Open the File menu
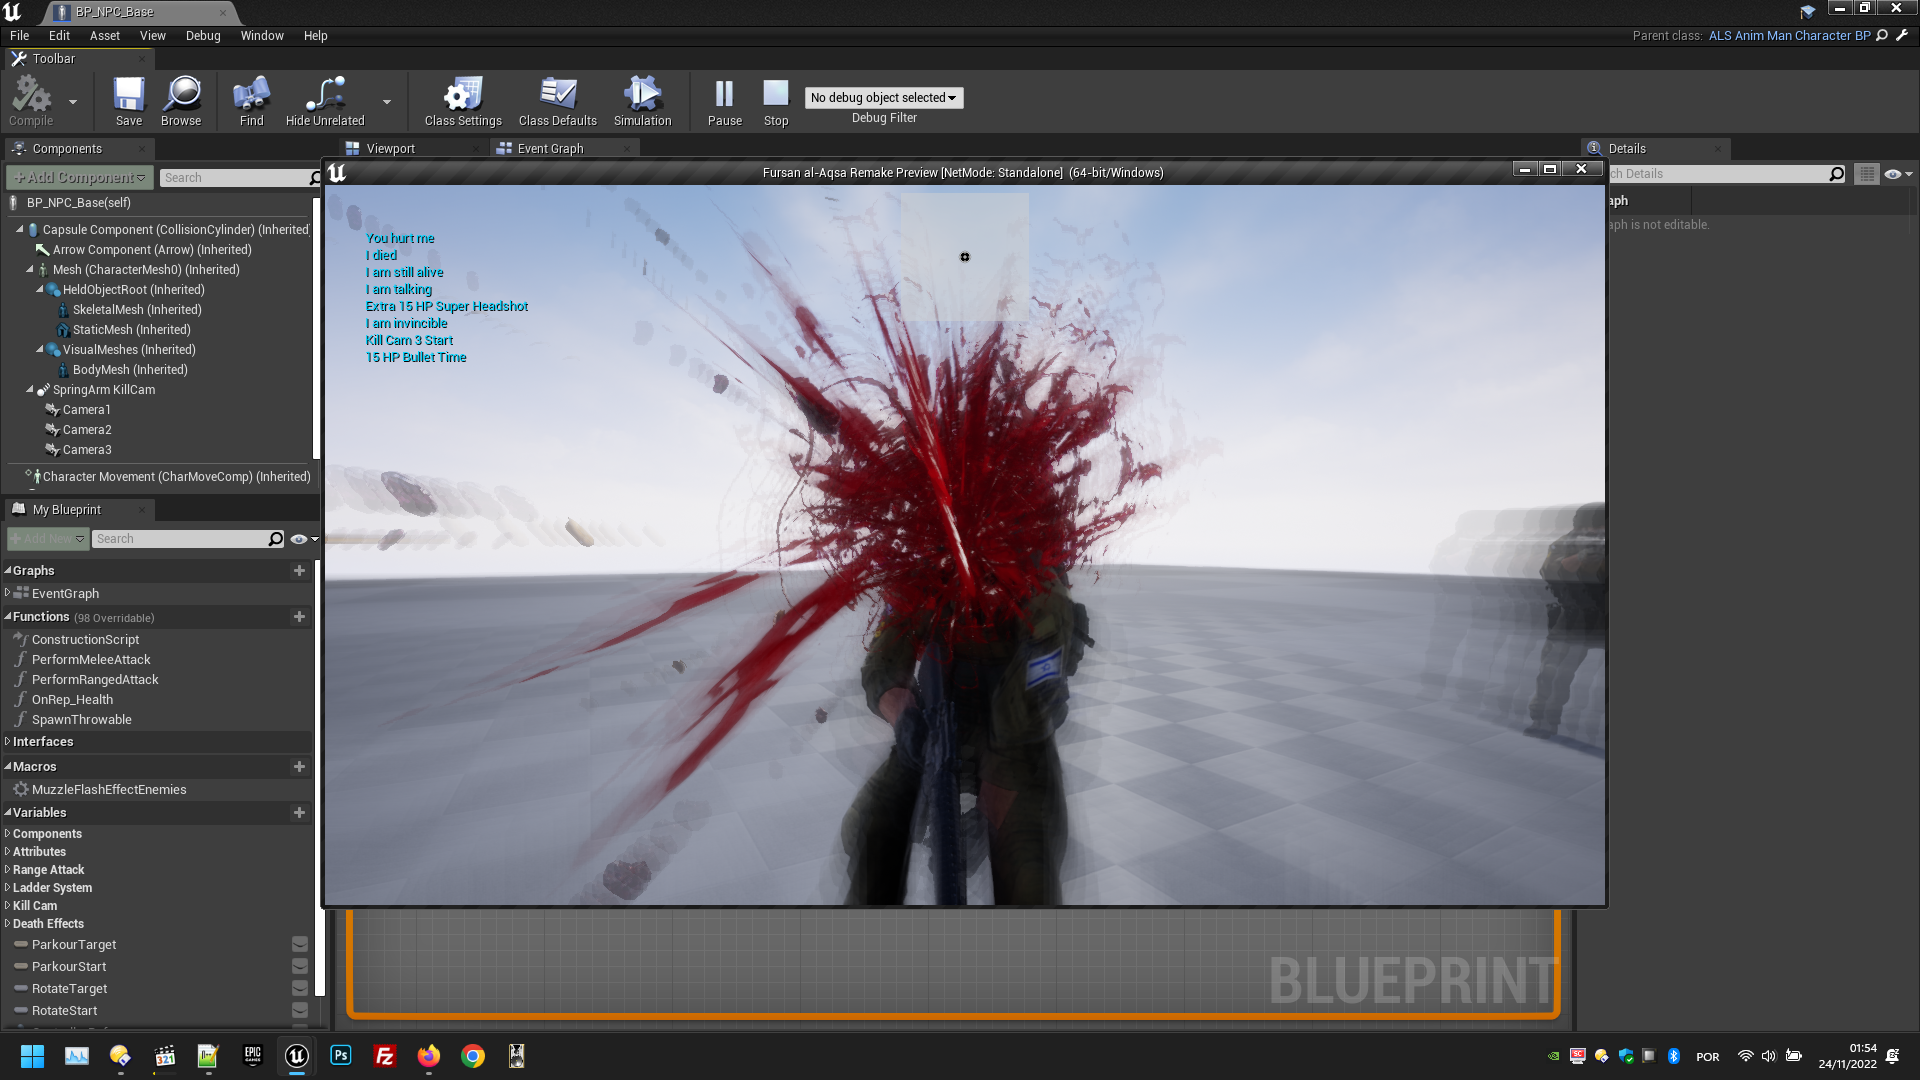The height and width of the screenshot is (1080, 1920). (19, 35)
